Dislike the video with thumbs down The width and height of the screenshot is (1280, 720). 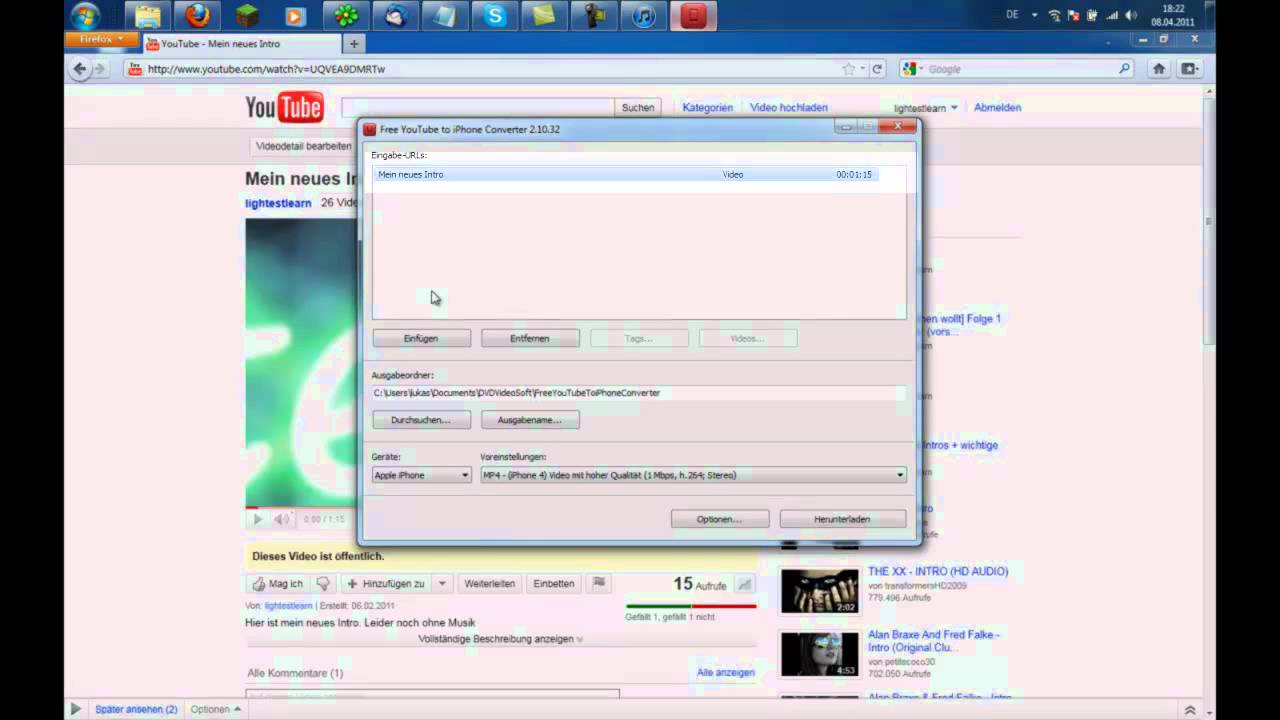point(322,583)
